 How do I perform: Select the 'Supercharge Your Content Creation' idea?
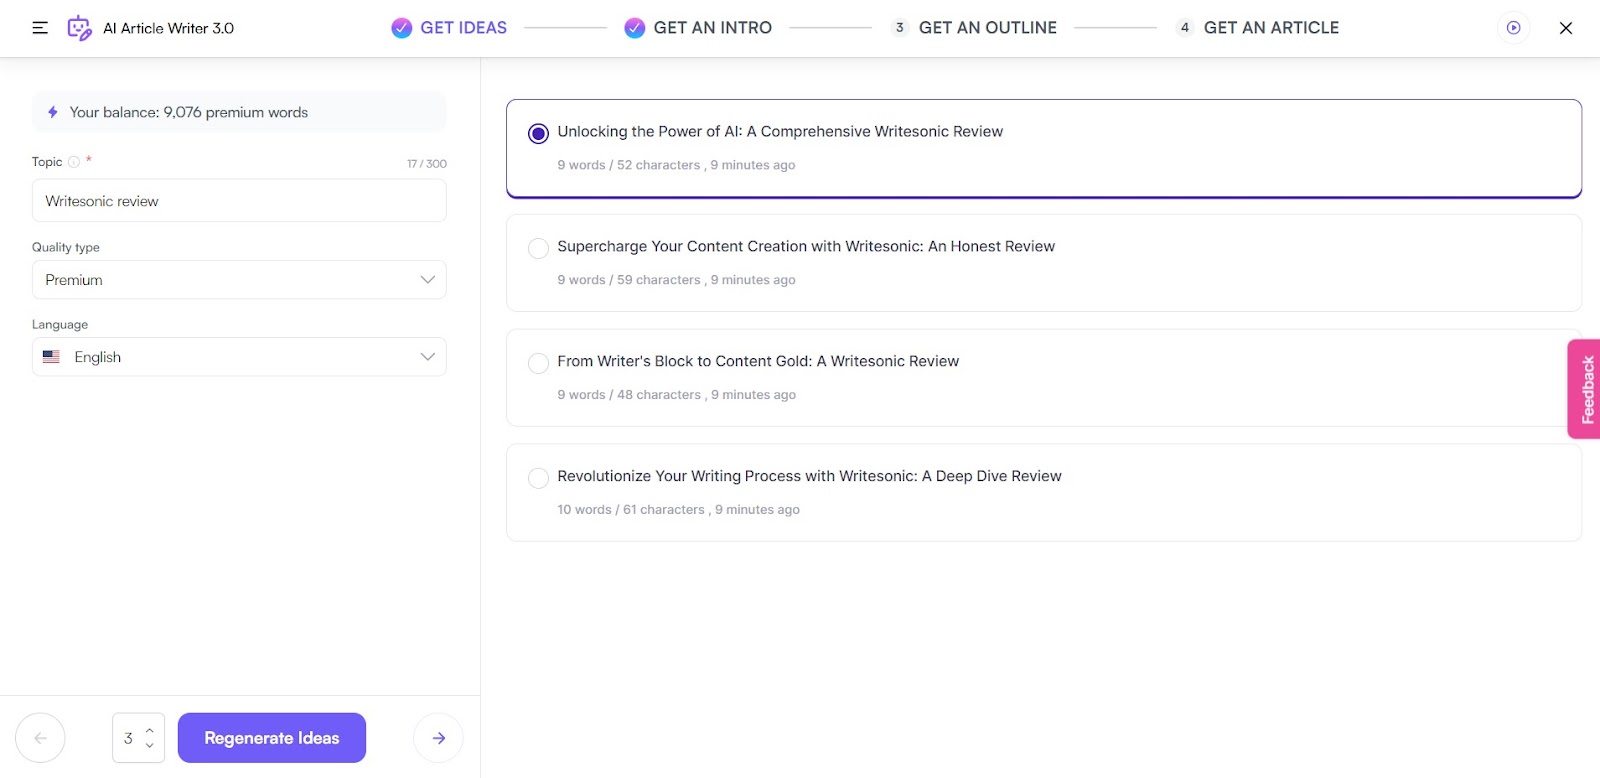pos(538,248)
